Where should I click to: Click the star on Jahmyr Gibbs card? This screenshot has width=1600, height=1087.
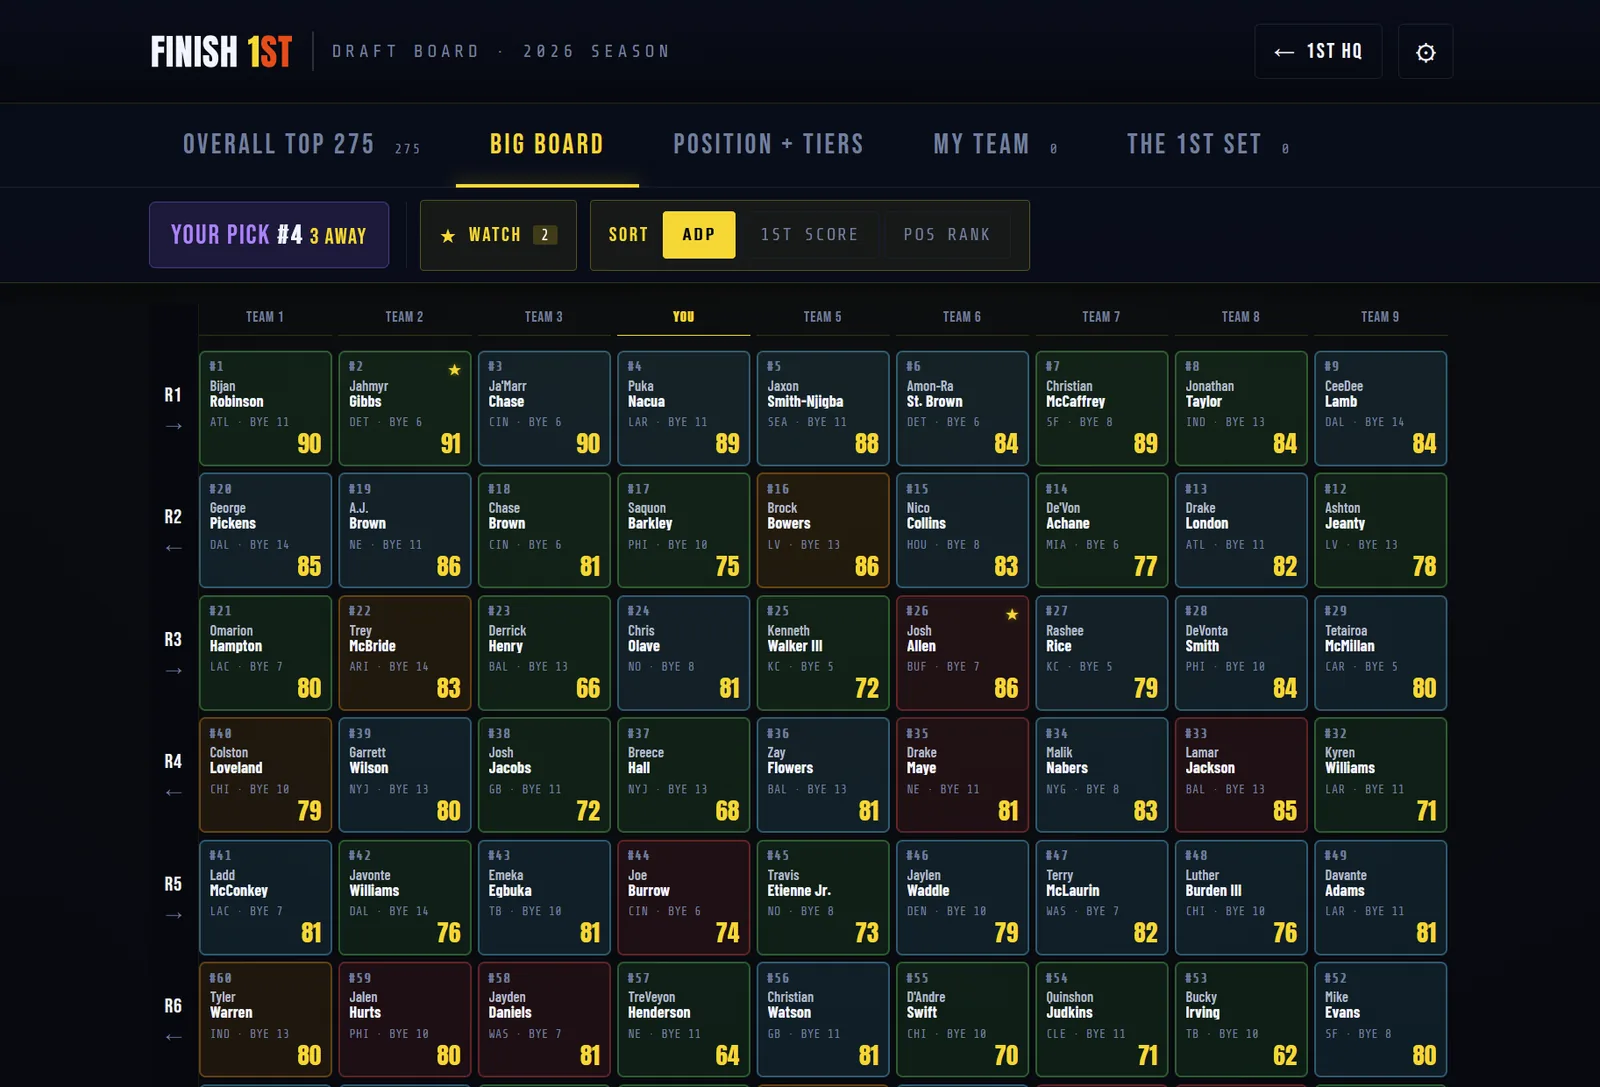[x=454, y=370]
